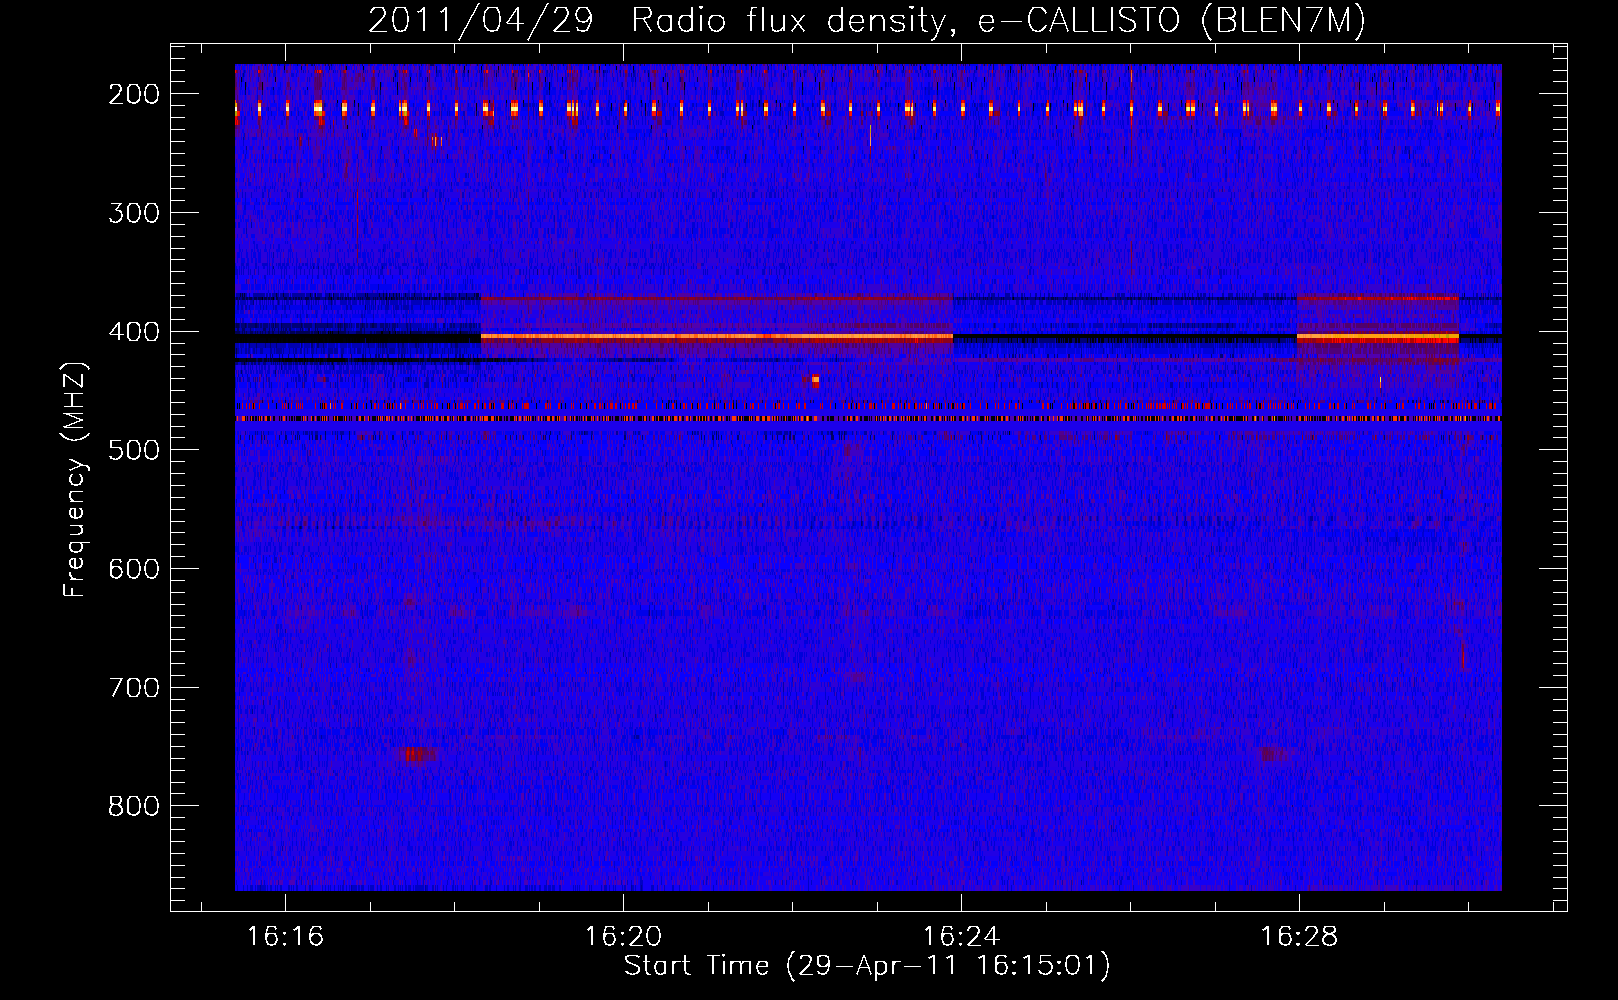The width and height of the screenshot is (1618, 1000).
Task: Click the 500 frequency tick label
Action: point(133,450)
